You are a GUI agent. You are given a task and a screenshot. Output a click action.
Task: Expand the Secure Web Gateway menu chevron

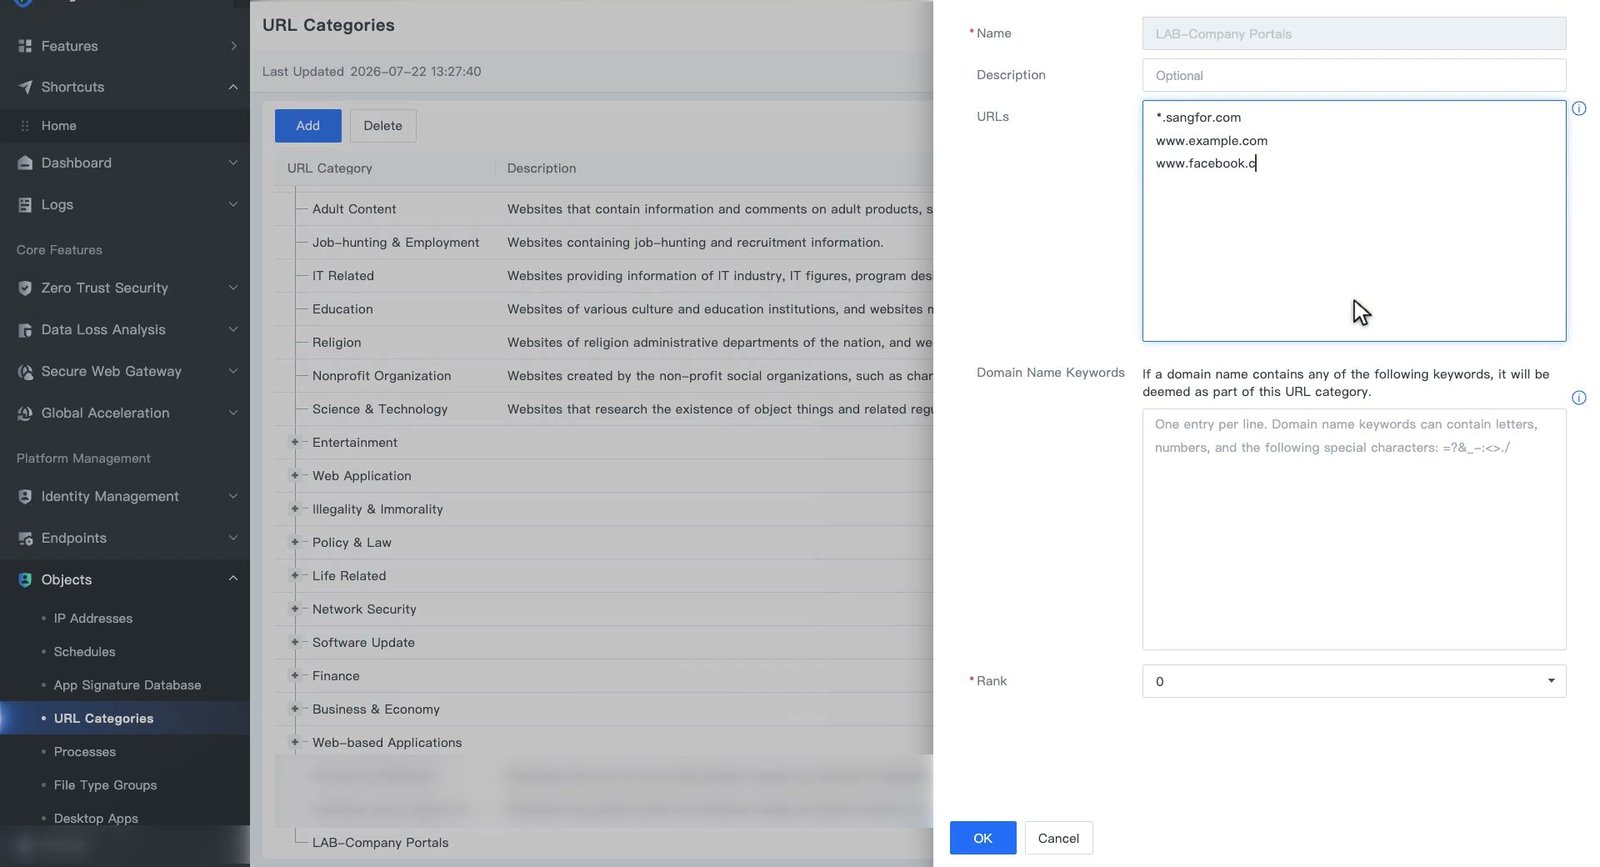pyautogui.click(x=233, y=372)
